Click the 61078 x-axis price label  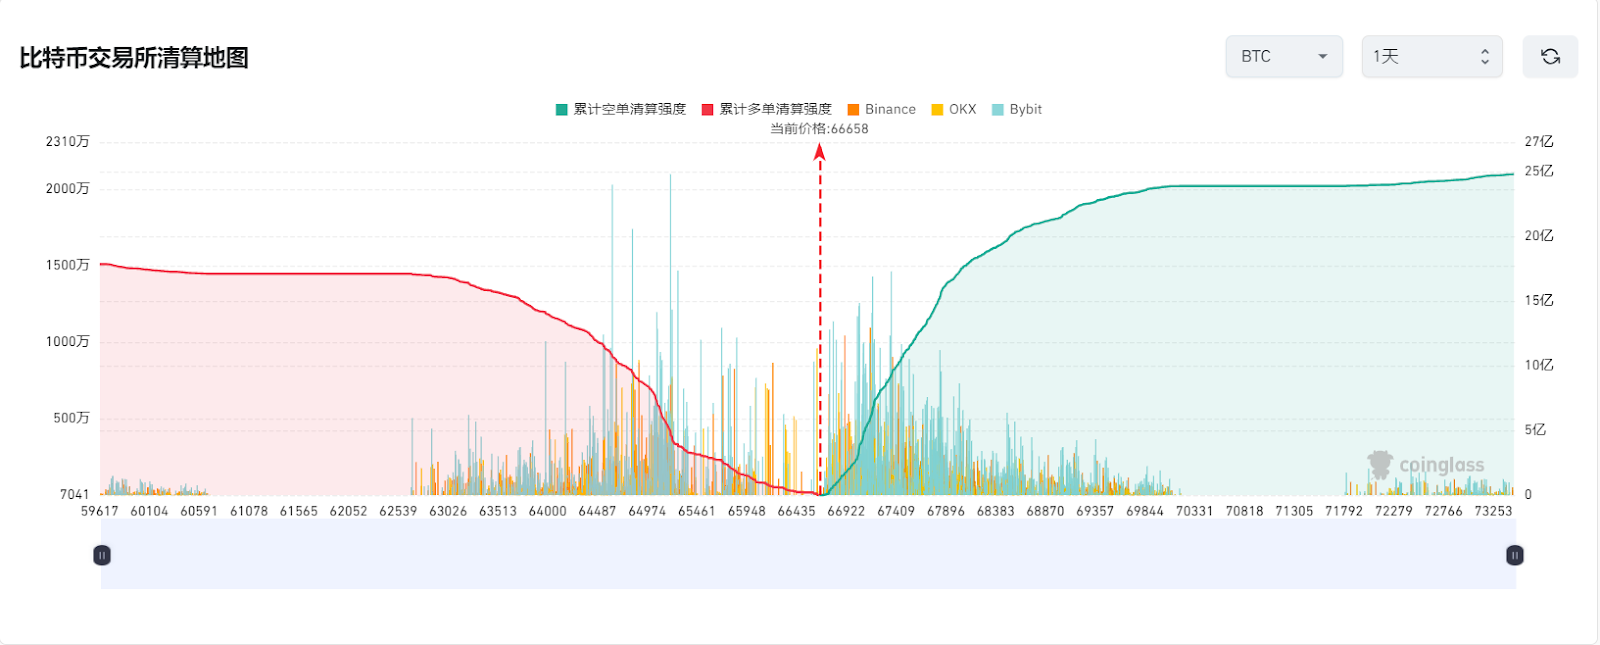(x=249, y=511)
